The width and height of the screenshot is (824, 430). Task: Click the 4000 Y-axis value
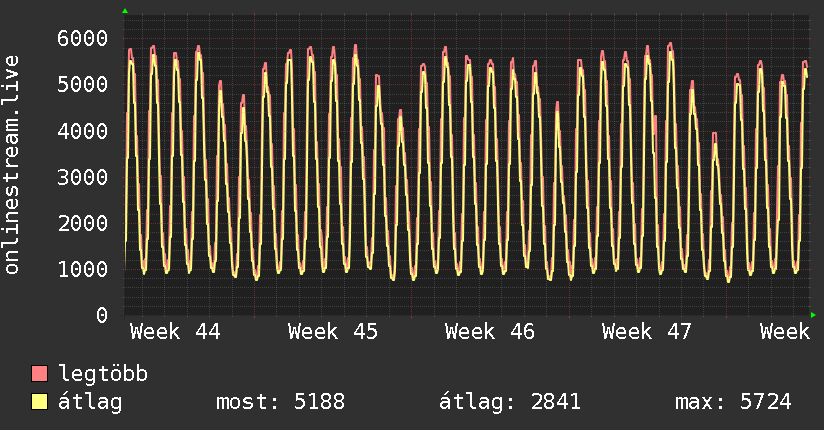[x=81, y=130]
